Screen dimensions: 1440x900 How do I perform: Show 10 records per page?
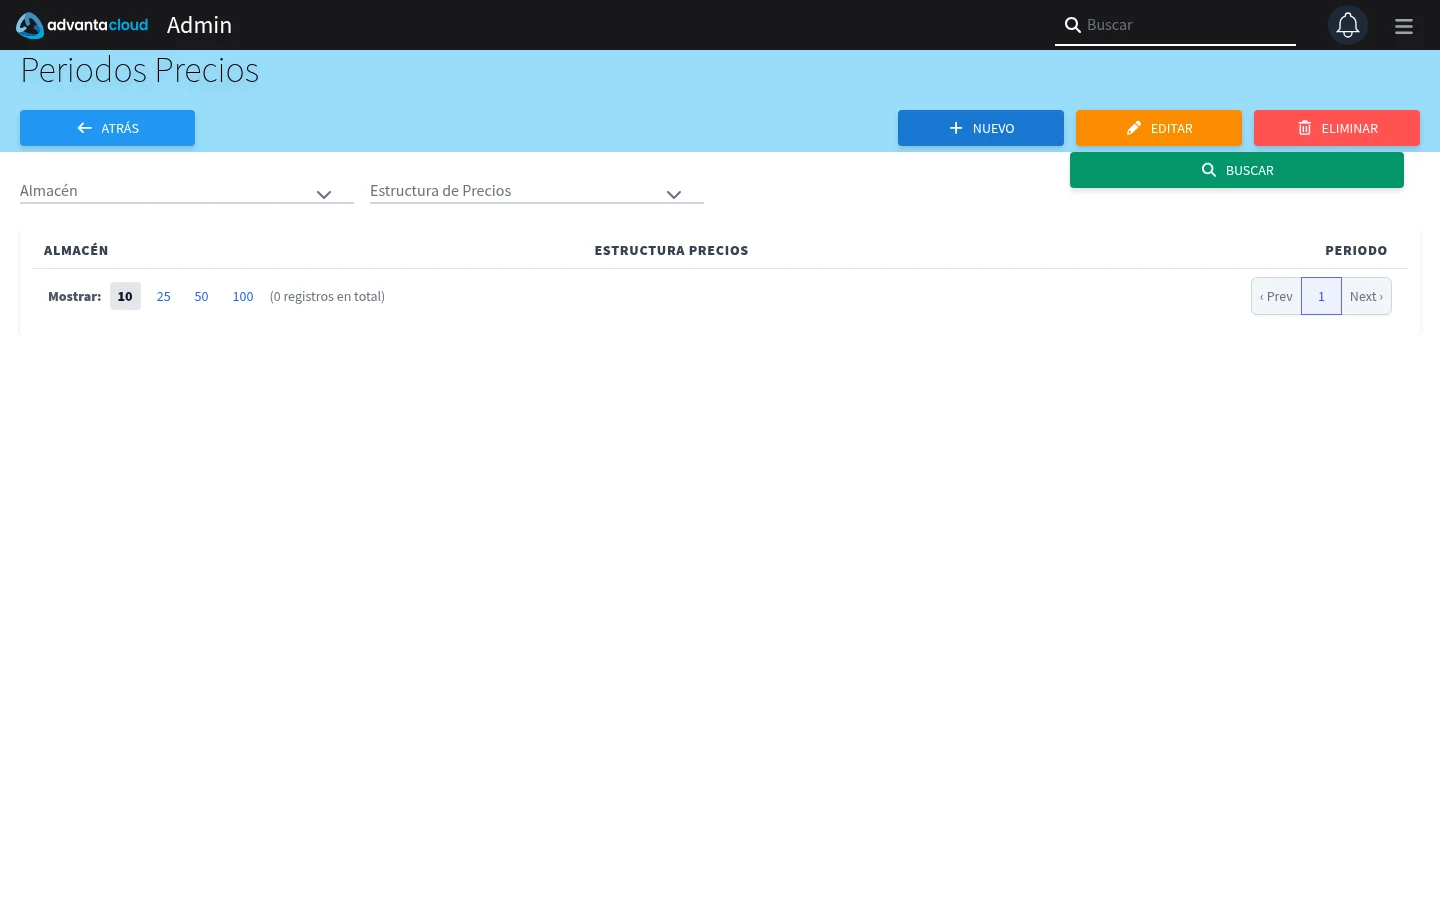point(125,296)
